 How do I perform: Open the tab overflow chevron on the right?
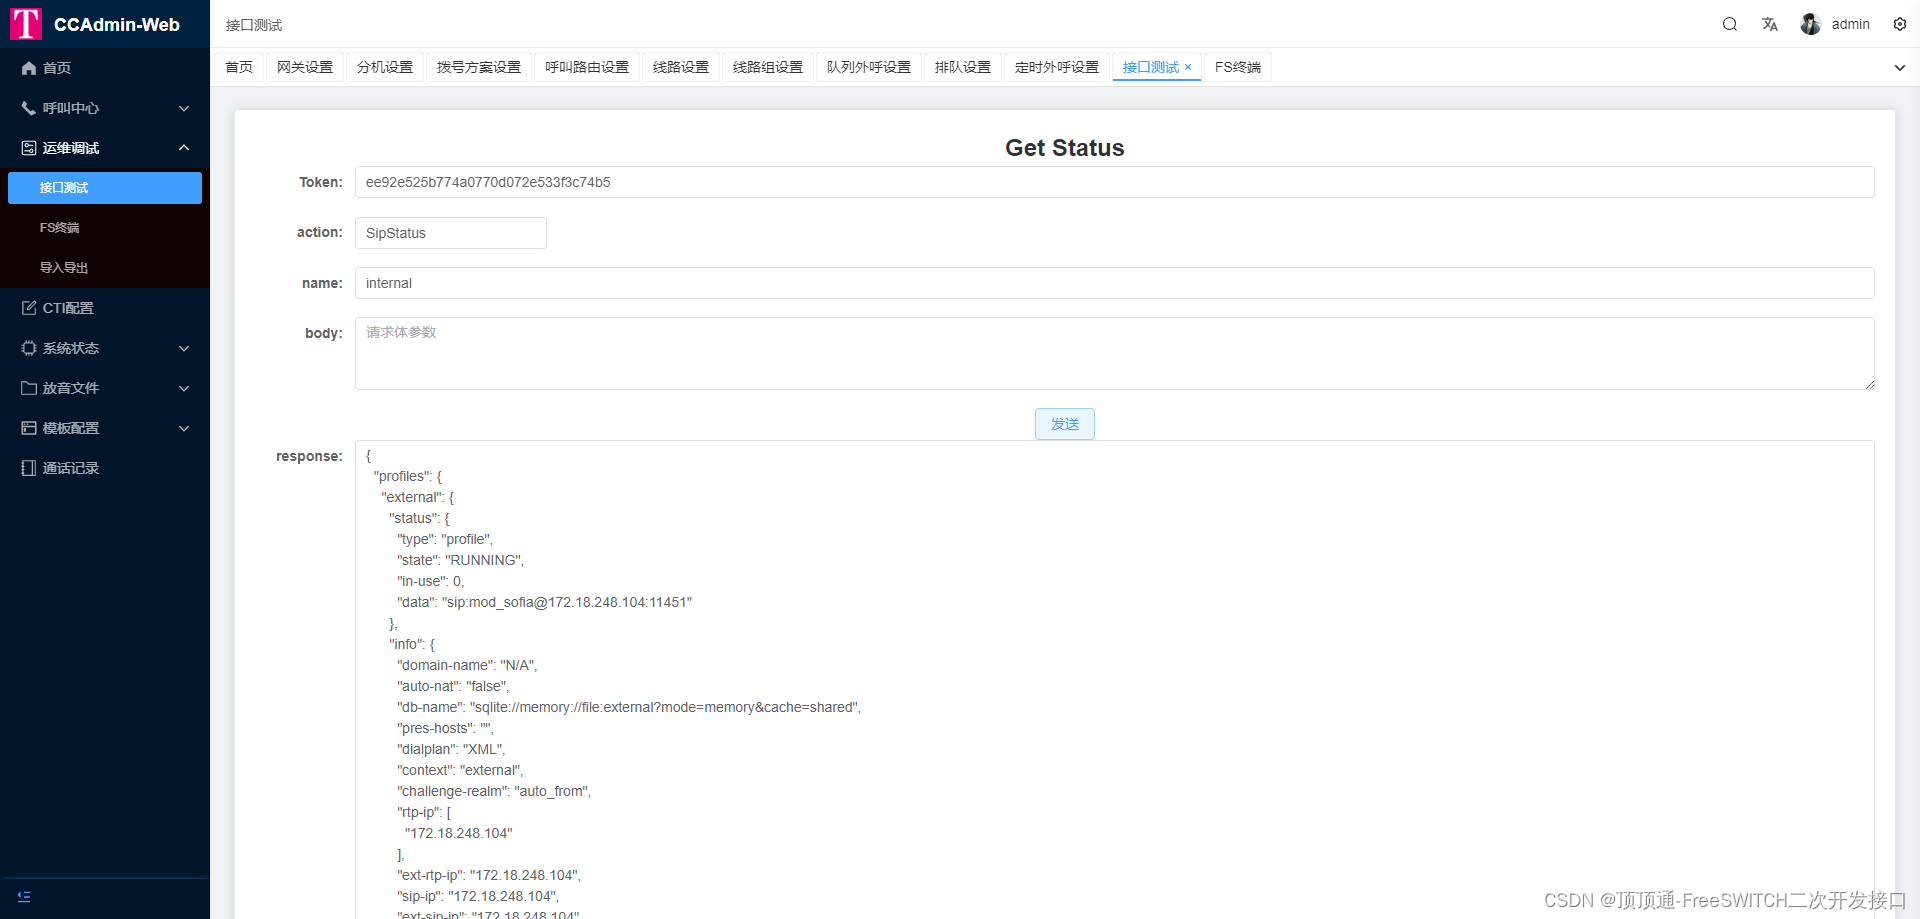tap(1899, 67)
